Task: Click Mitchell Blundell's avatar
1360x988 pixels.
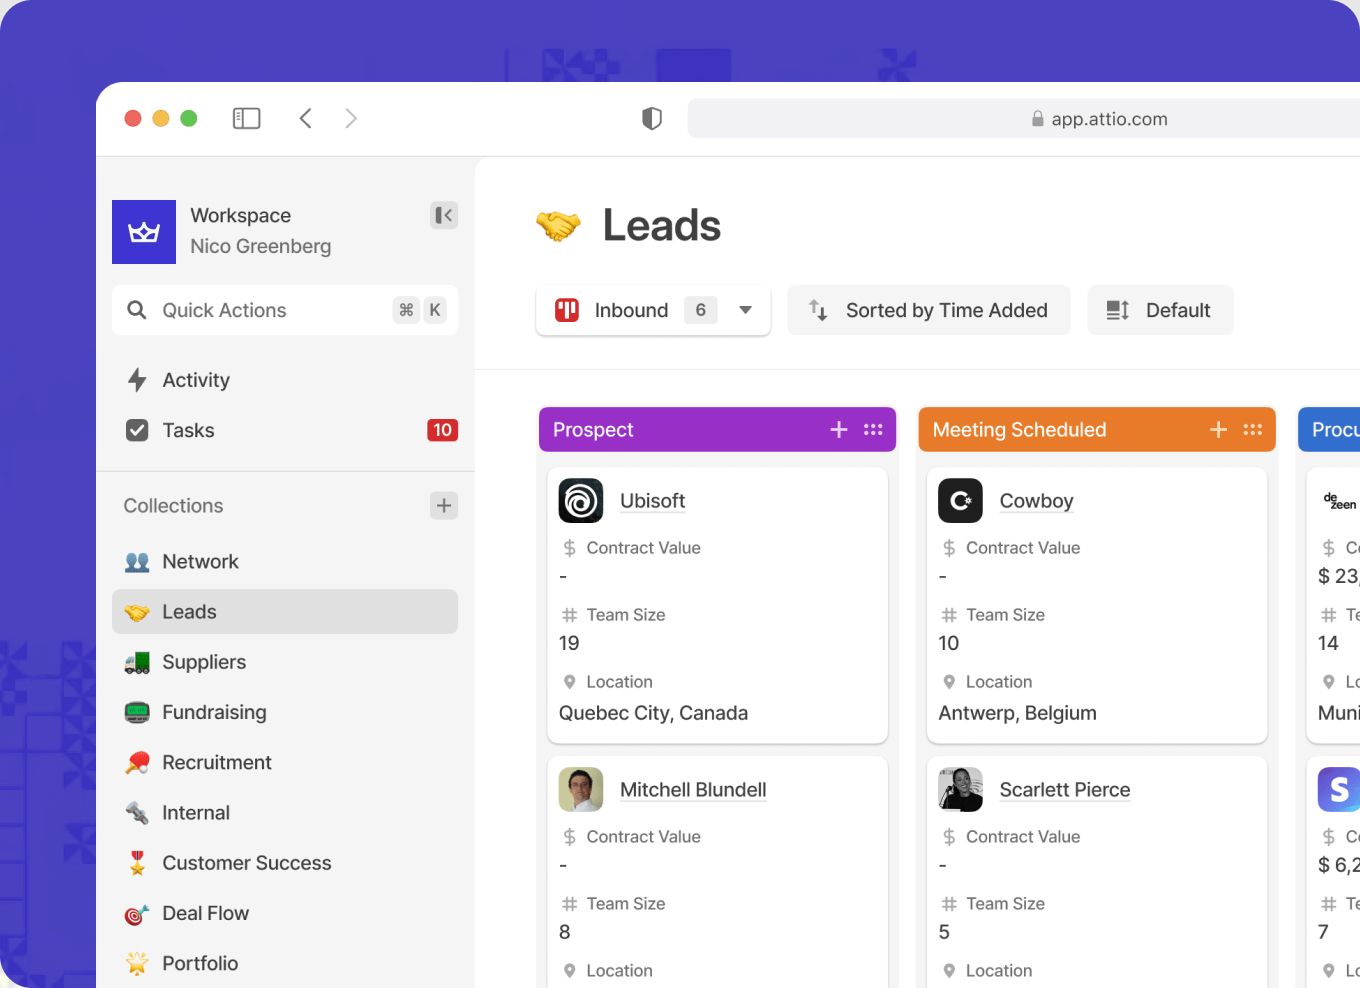Action: click(581, 790)
